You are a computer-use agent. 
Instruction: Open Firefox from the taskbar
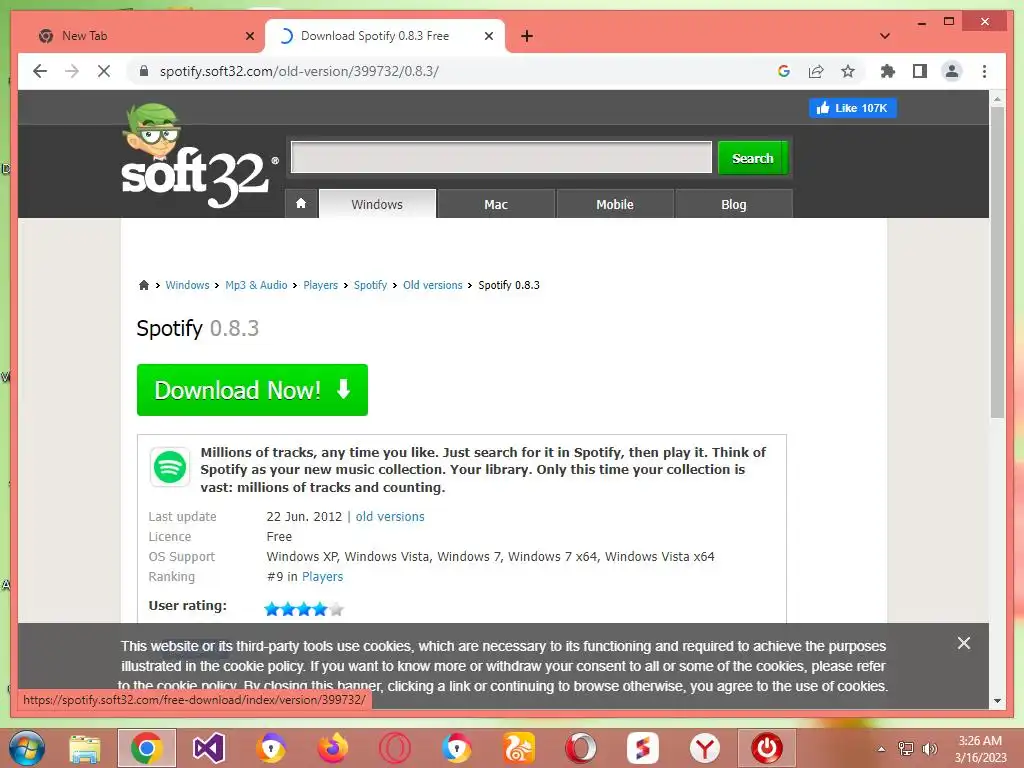point(333,748)
